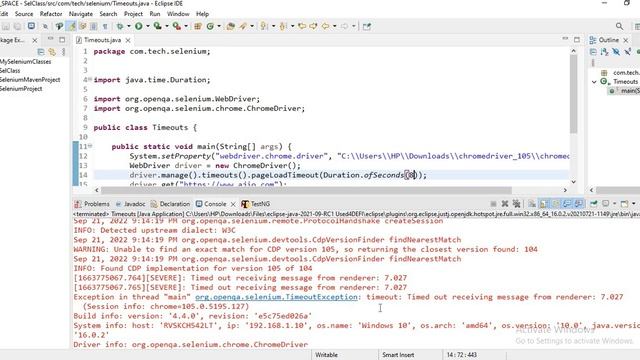Click Sort alphabetically icon in Outline
The width and height of the screenshot is (640, 360).
click(x=604, y=52)
